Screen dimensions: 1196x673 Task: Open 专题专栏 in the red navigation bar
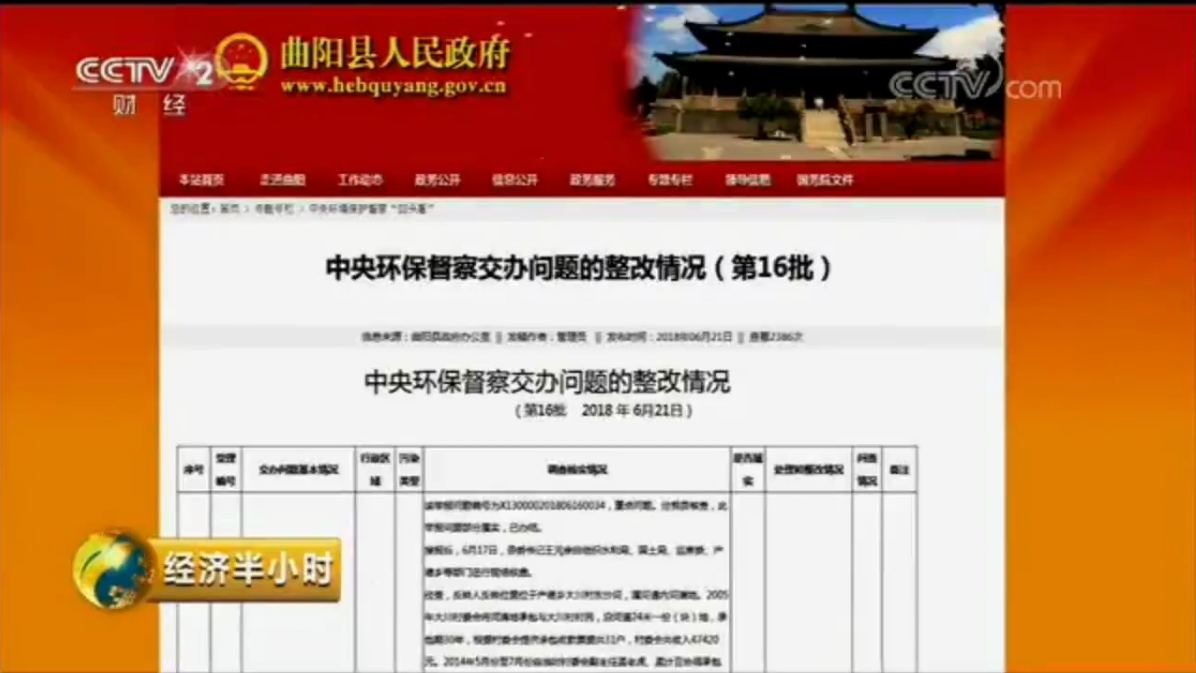[x=669, y=181]
